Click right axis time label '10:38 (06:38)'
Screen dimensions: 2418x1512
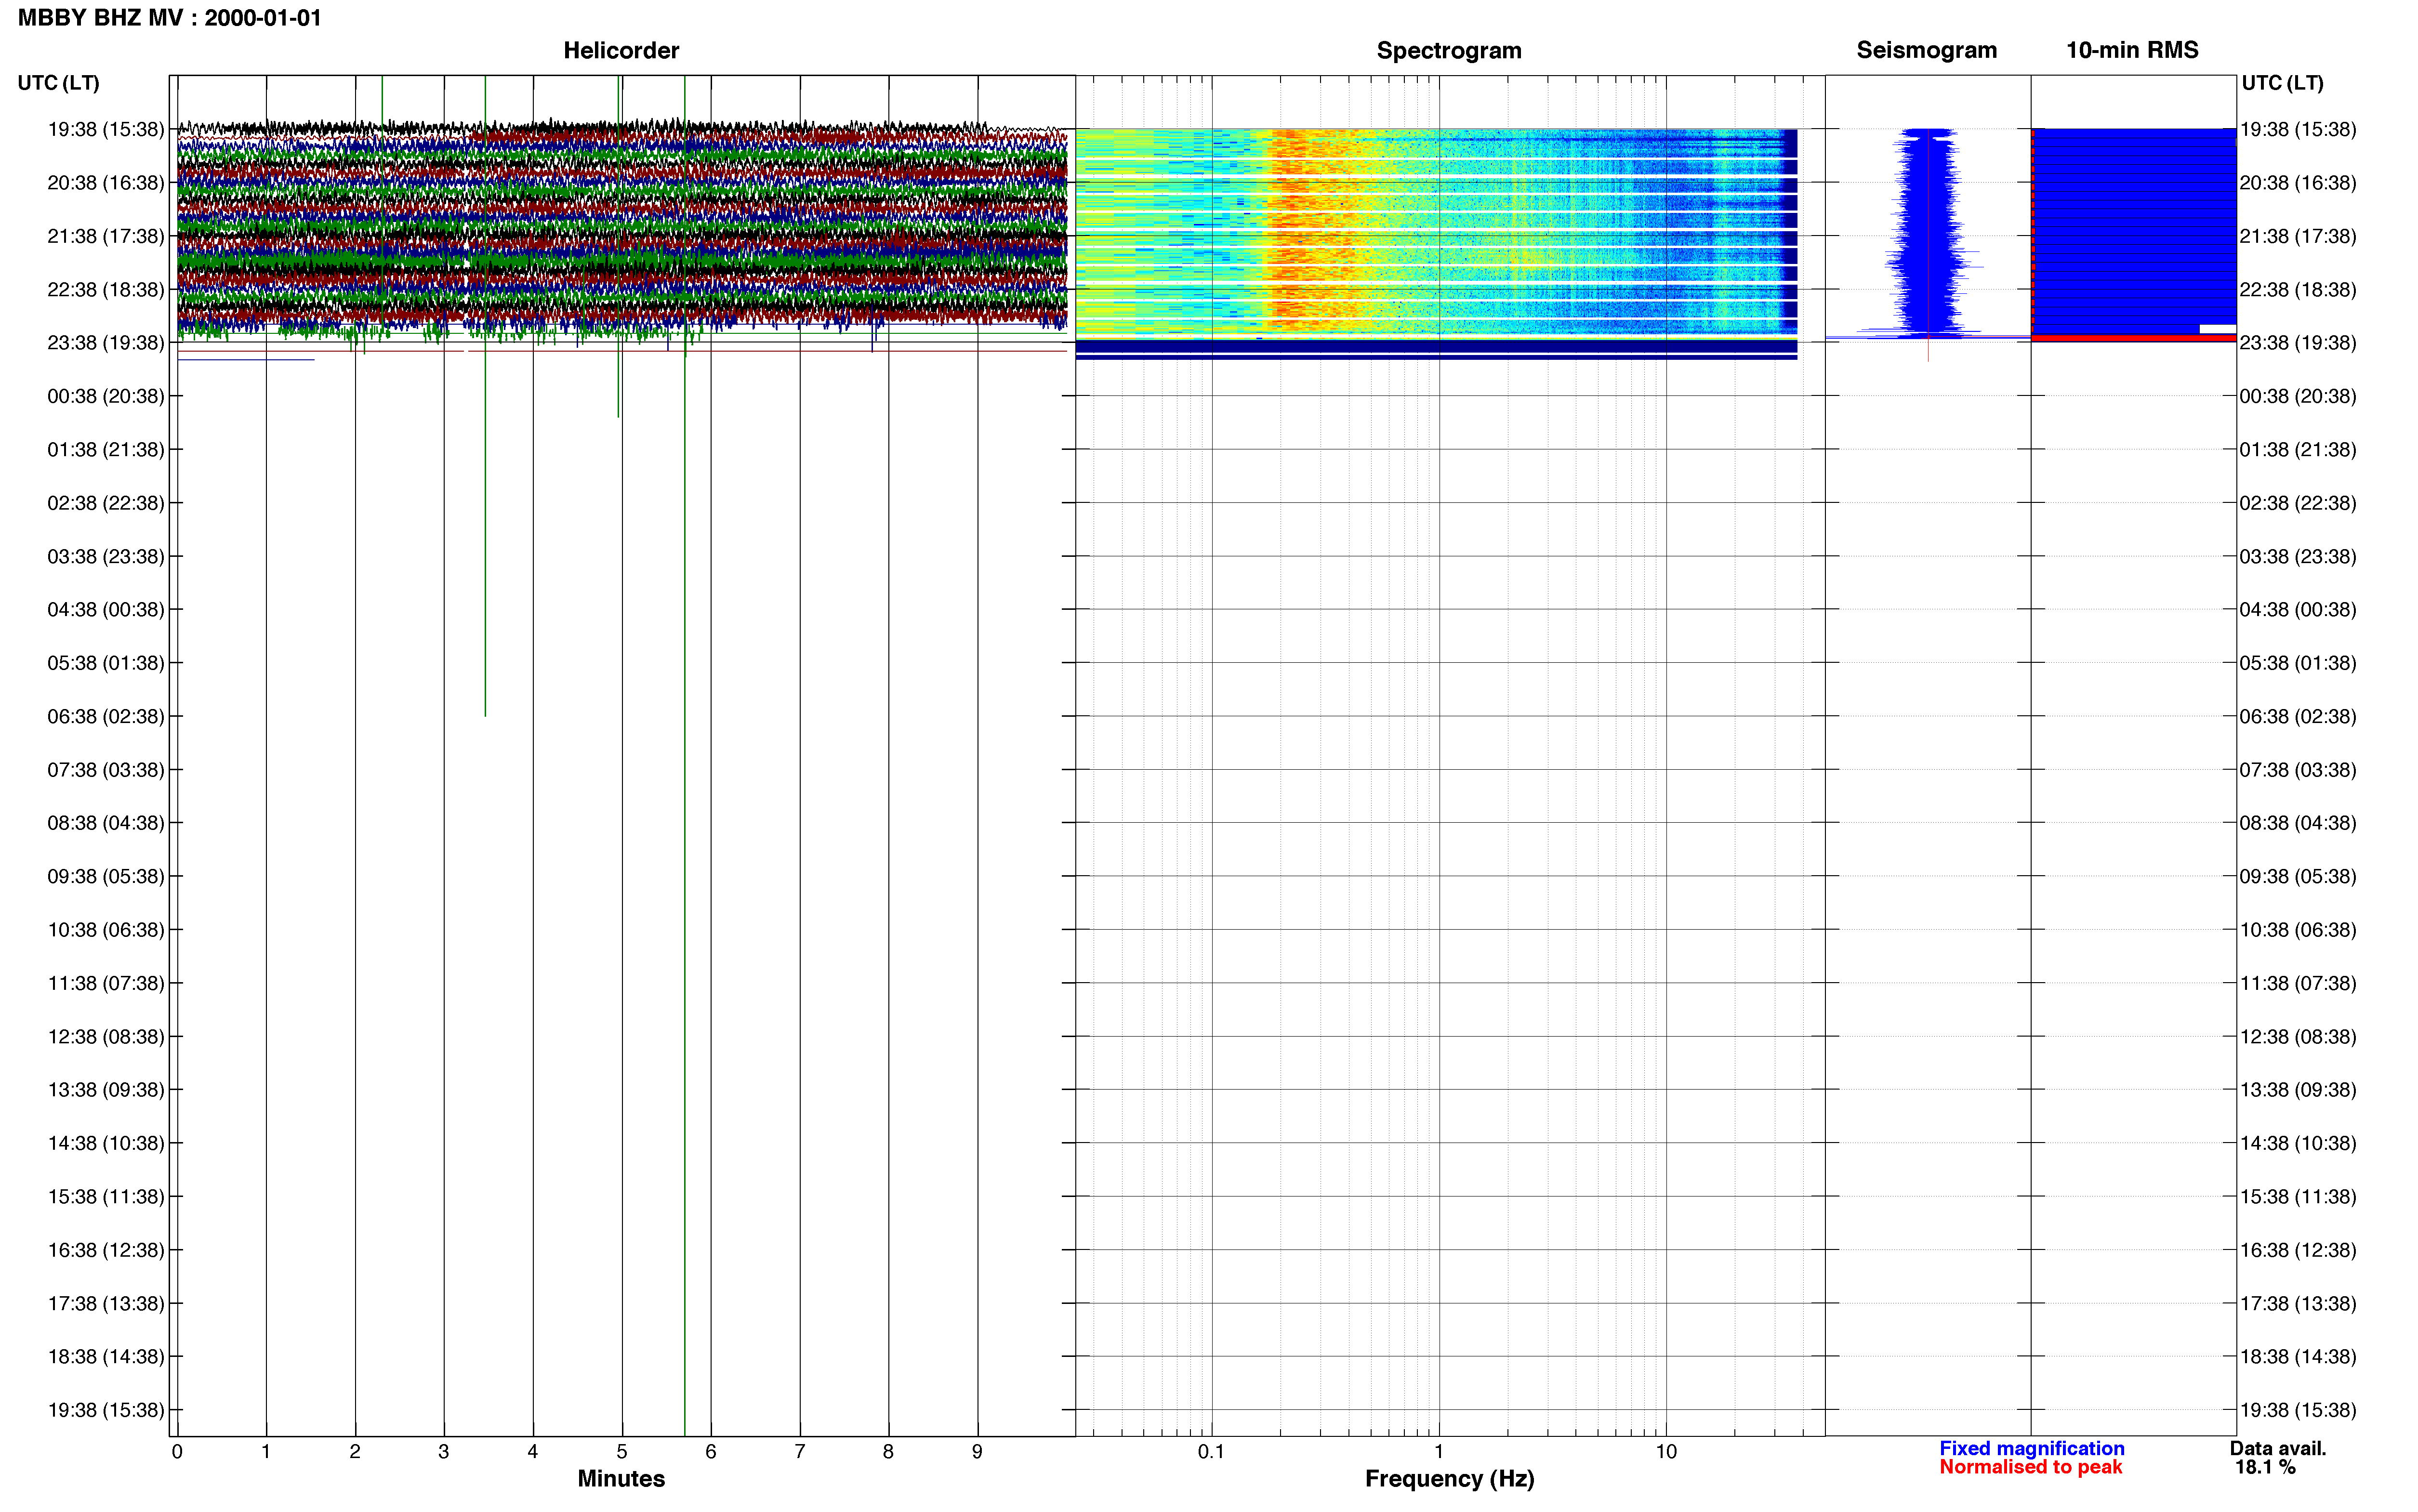[x=2297, y=929]
